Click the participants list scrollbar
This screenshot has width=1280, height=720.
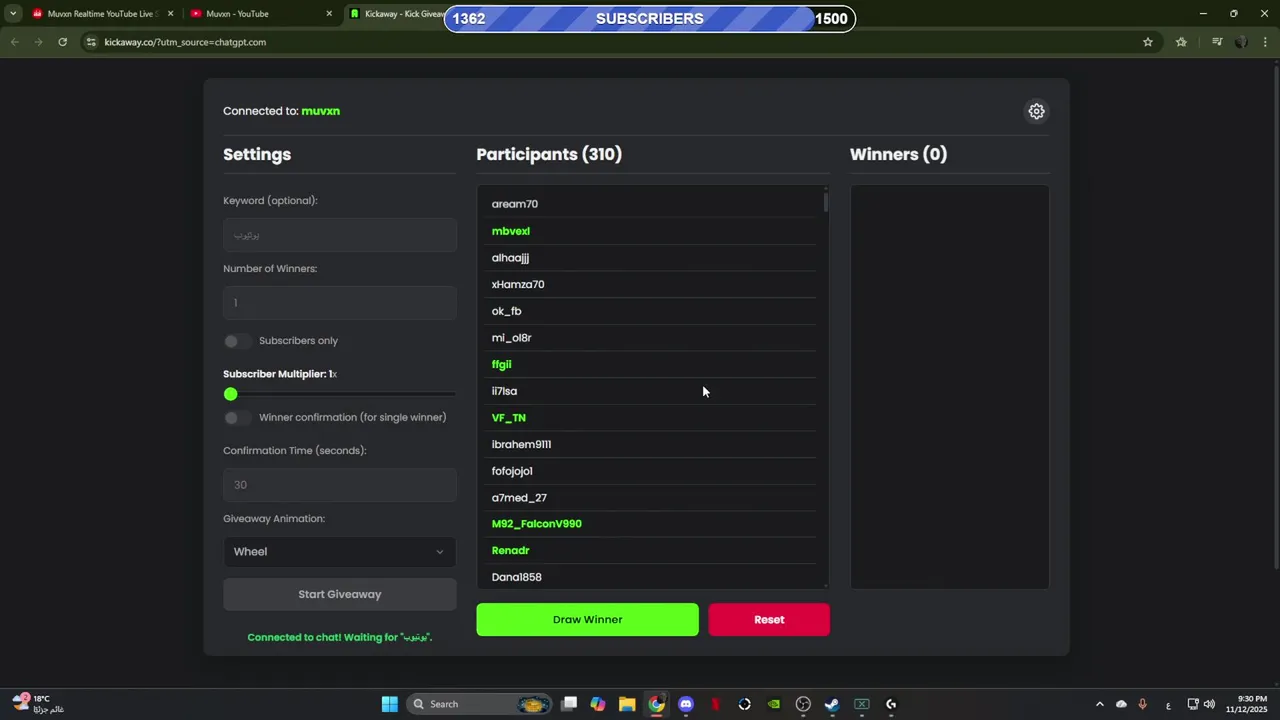[x=826, y=200]
